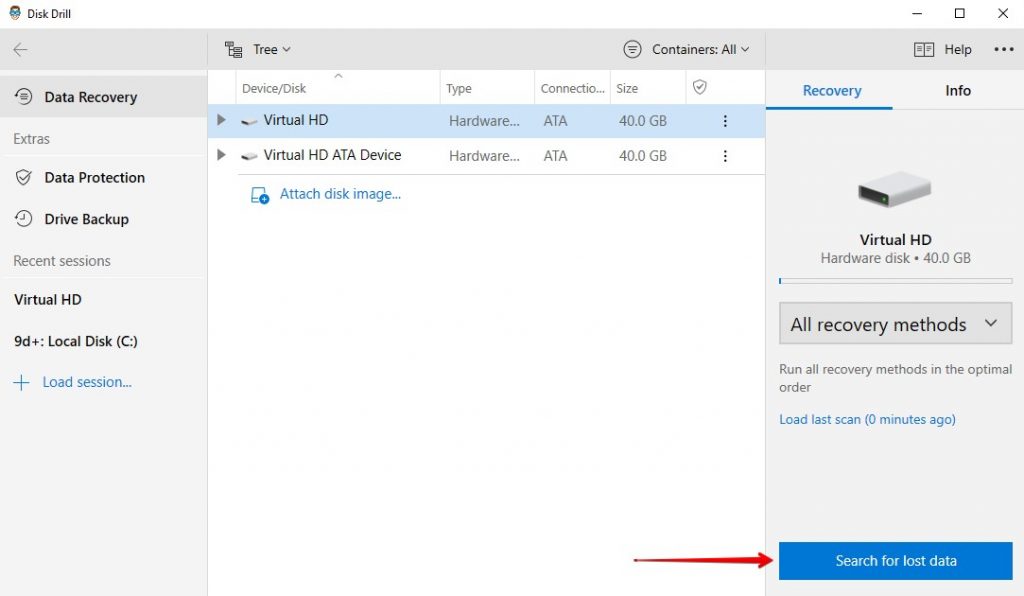Open the three-dots menu in the top bar
Image resolution: width=1024 pixels, height=596 pixels.
pos(1004,48)
